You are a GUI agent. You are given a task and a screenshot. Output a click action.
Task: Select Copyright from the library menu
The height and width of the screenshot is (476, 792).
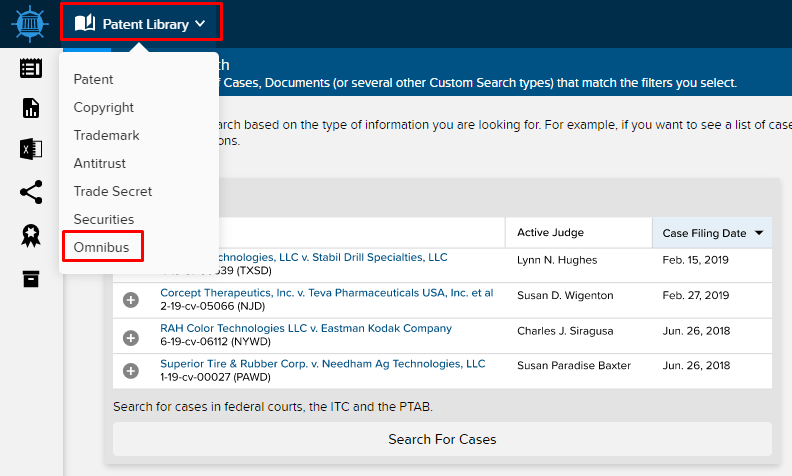click(x=104, y=107)
